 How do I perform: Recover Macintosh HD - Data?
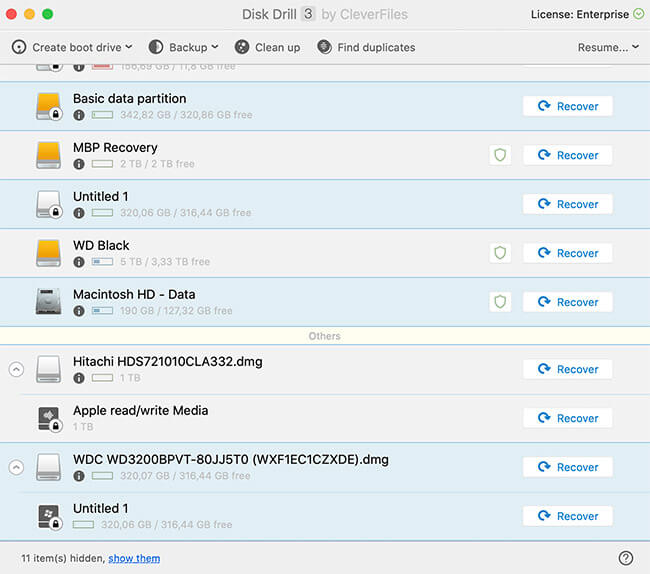(568, 302)
